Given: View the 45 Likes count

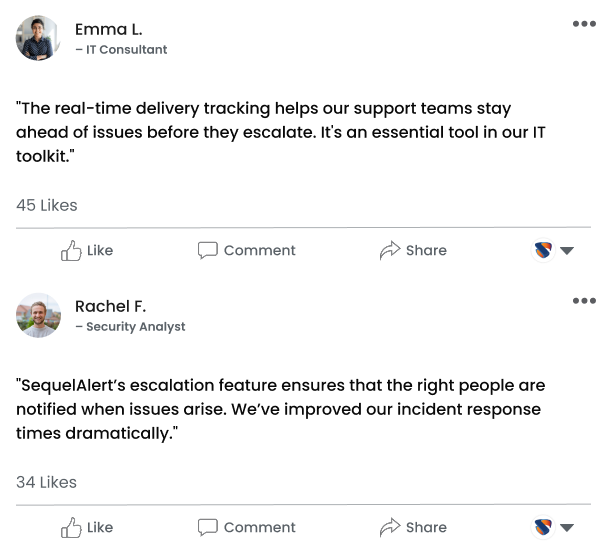Looking at the screenshot, I should click(47, 205).
